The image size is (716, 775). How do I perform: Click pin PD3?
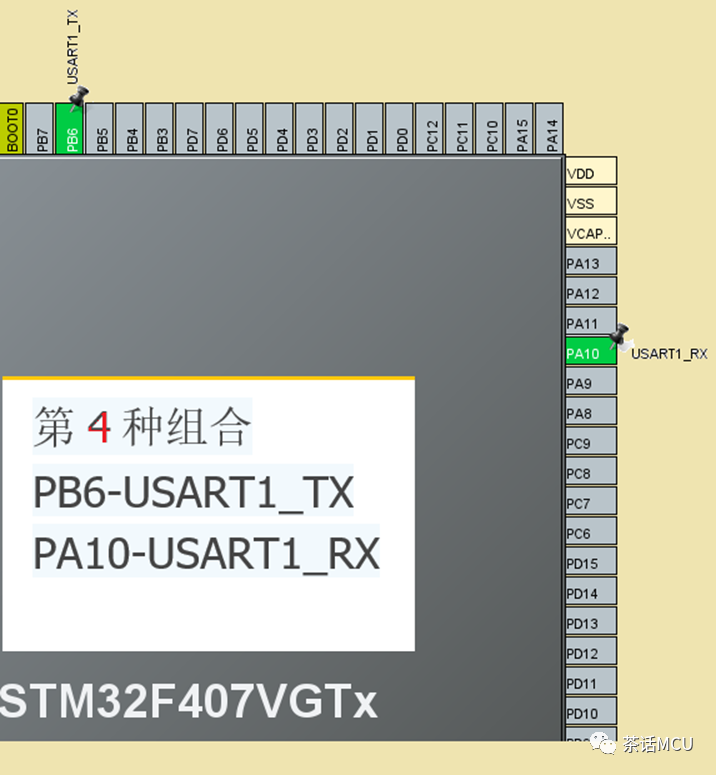309,129
